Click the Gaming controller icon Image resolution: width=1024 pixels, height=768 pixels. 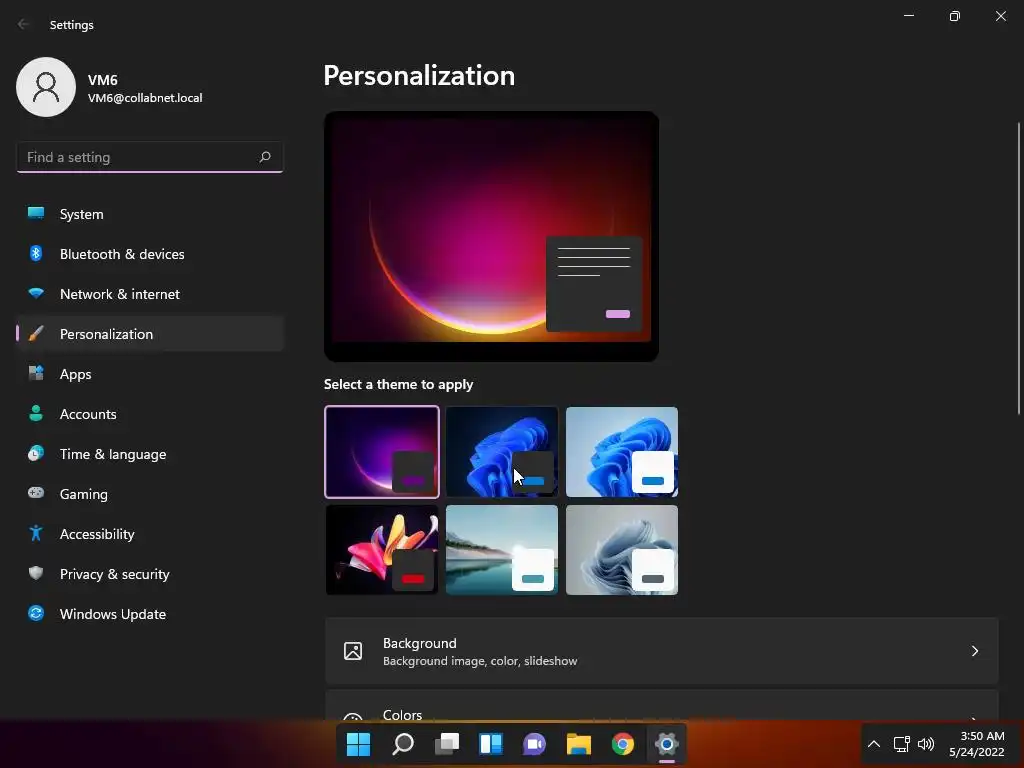[36, 493]
